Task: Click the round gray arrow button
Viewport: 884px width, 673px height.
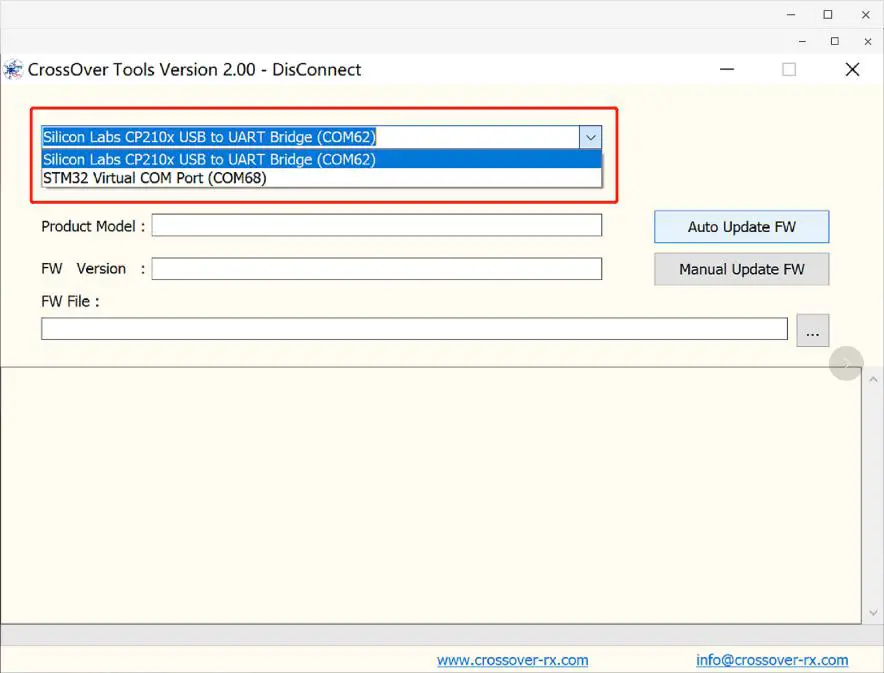Action: 846,364
